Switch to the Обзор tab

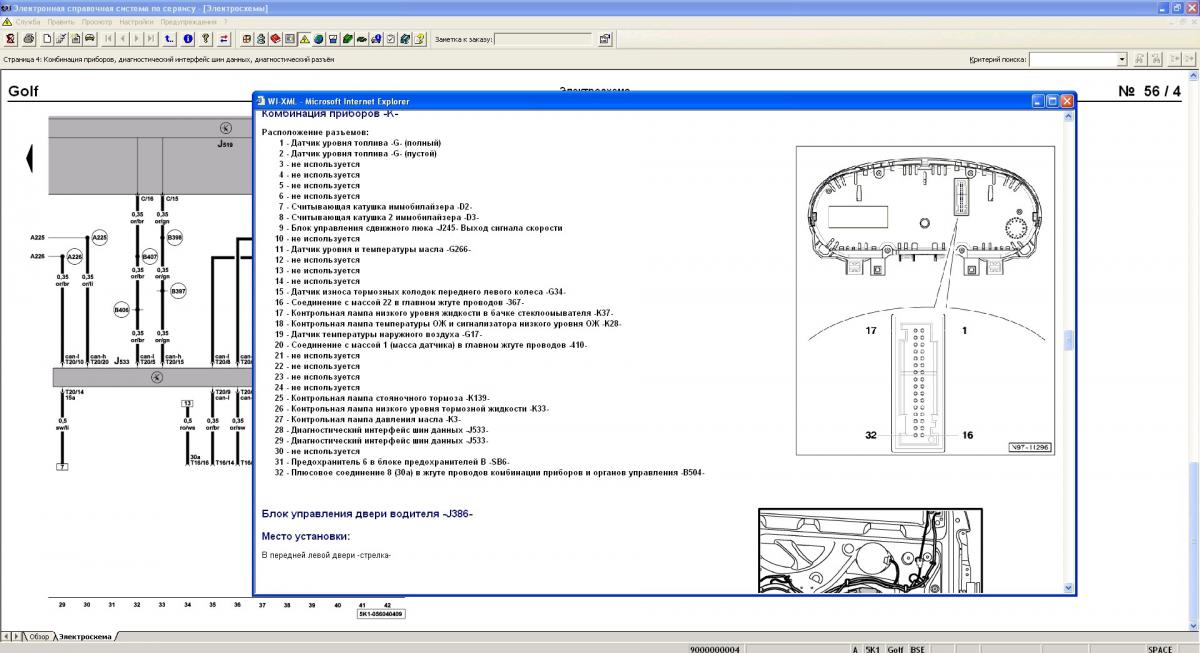[x=39, y=636]
